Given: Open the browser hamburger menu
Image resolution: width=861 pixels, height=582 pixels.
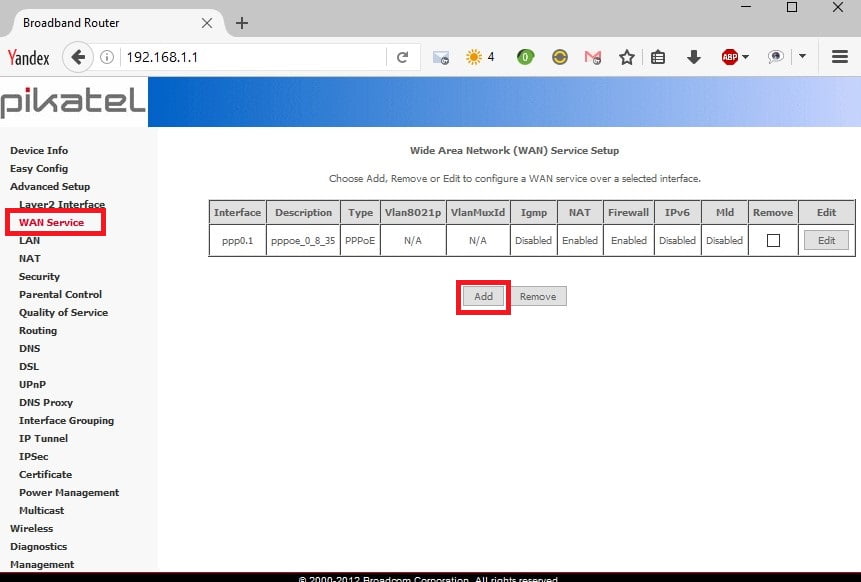Looking at the screenshot, I should pyautogui.click(x=840, y=57).
